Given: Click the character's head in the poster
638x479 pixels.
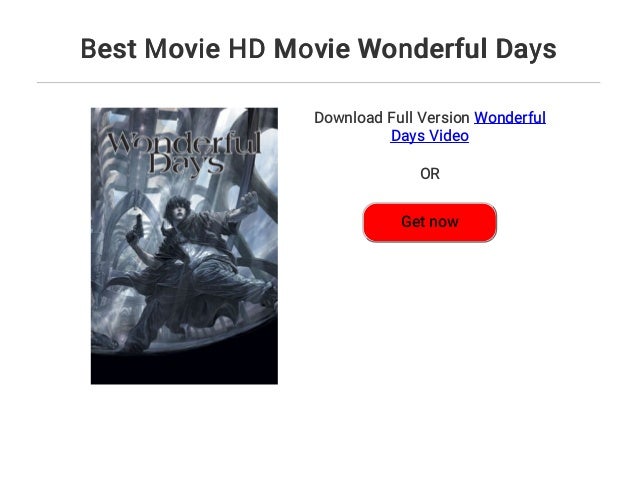Looking at the screenshot, I should (178, 208).
